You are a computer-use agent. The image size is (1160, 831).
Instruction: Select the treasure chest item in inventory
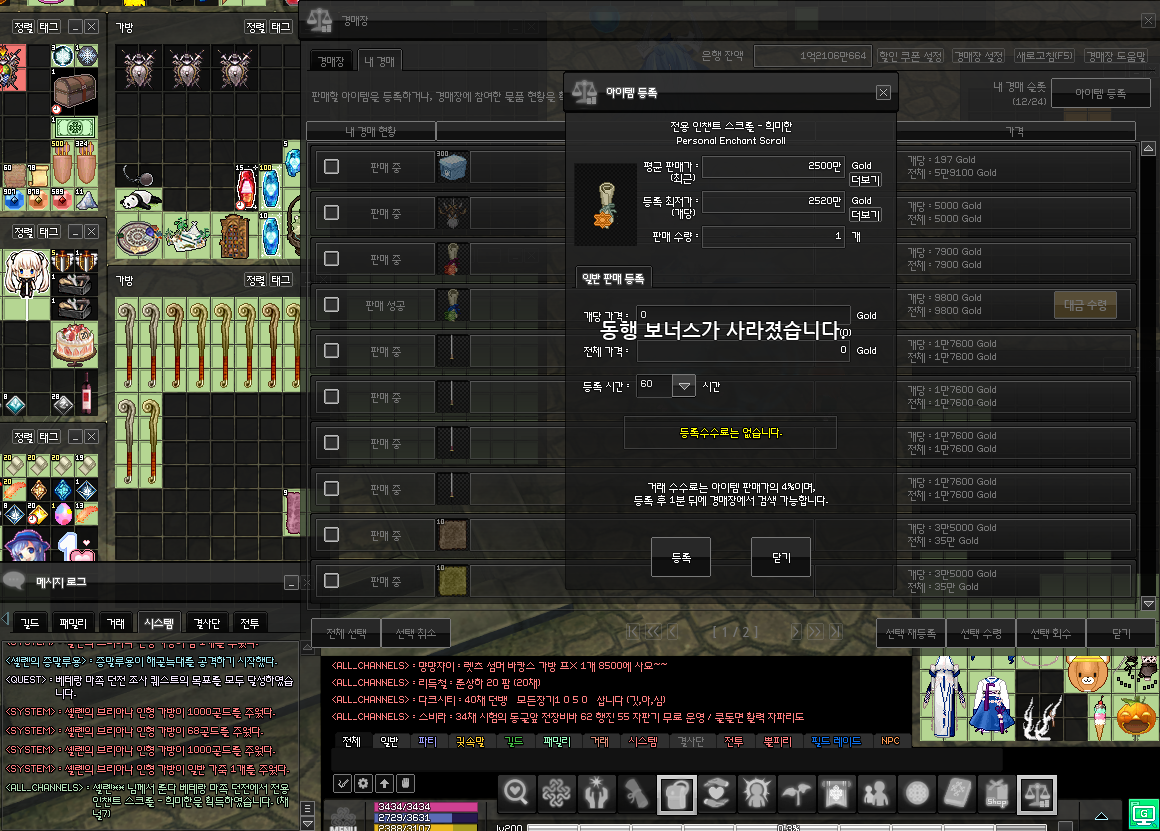click(75, 92)
